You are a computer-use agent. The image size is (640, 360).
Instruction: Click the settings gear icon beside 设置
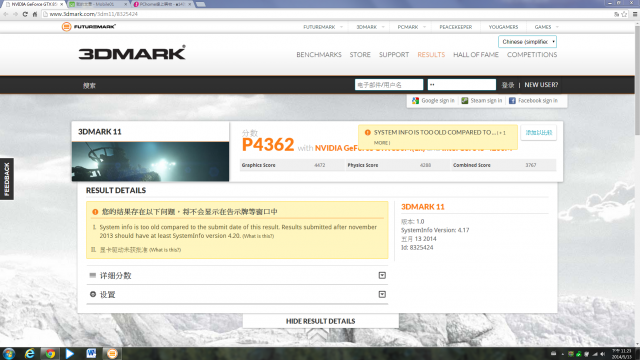[93, 294]
